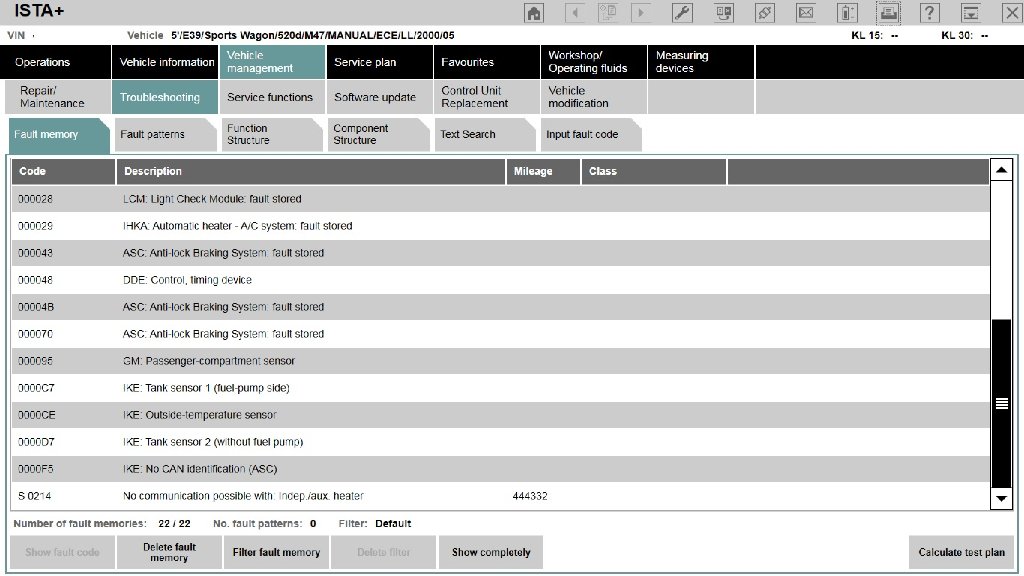Switch to the Input fault code tab
The width and height of the screenshot is (1024, 576).
point(591,135)
